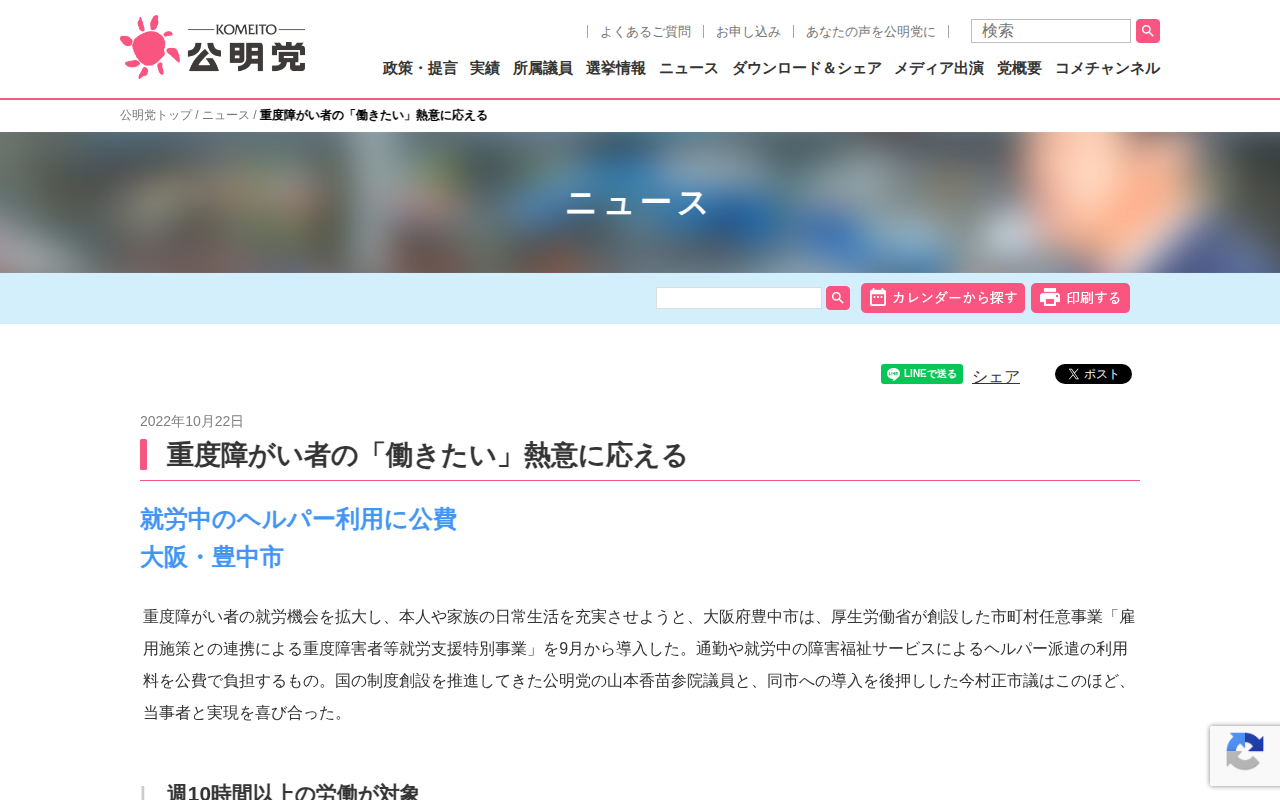
Task: Focus the header 検索 input field
Action: click(1051, 31)
